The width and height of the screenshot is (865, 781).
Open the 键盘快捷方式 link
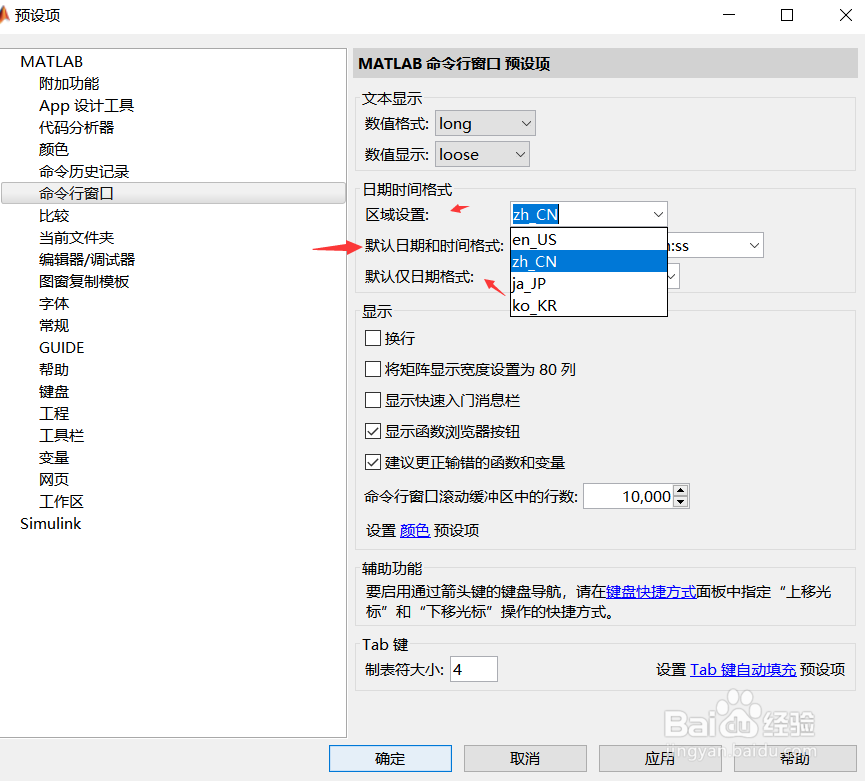pyautogui.click(x=651, y=592)
